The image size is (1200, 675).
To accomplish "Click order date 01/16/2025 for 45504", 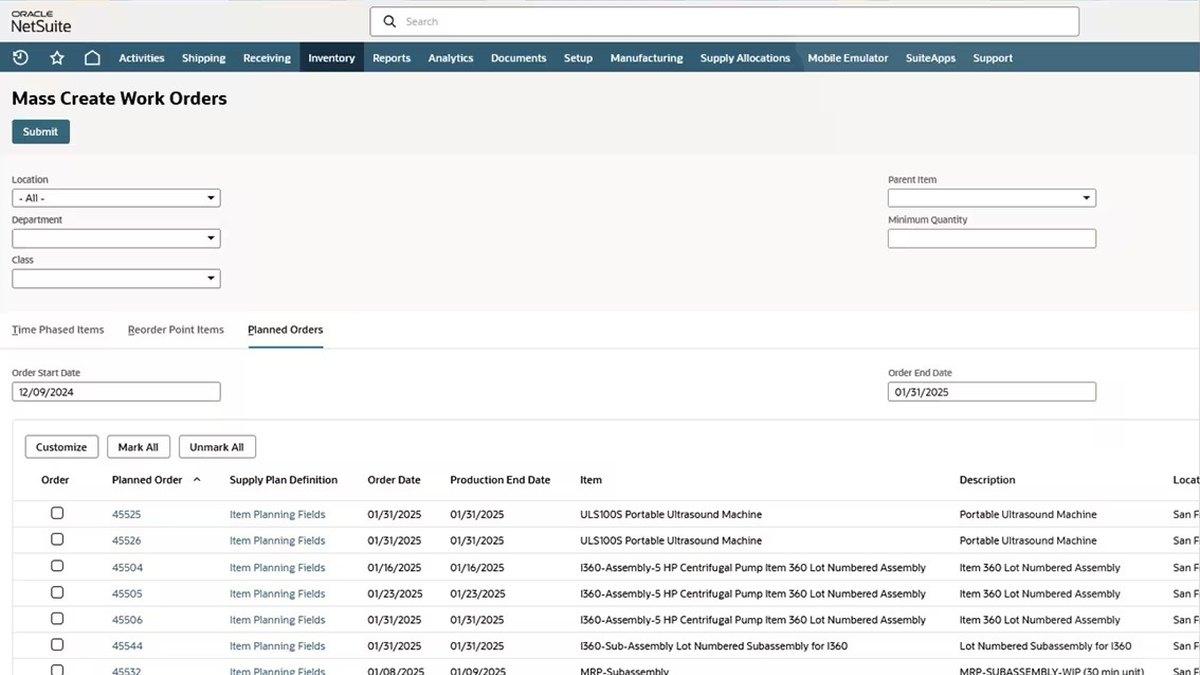I will pyautogui.click(x=396, y=567).
